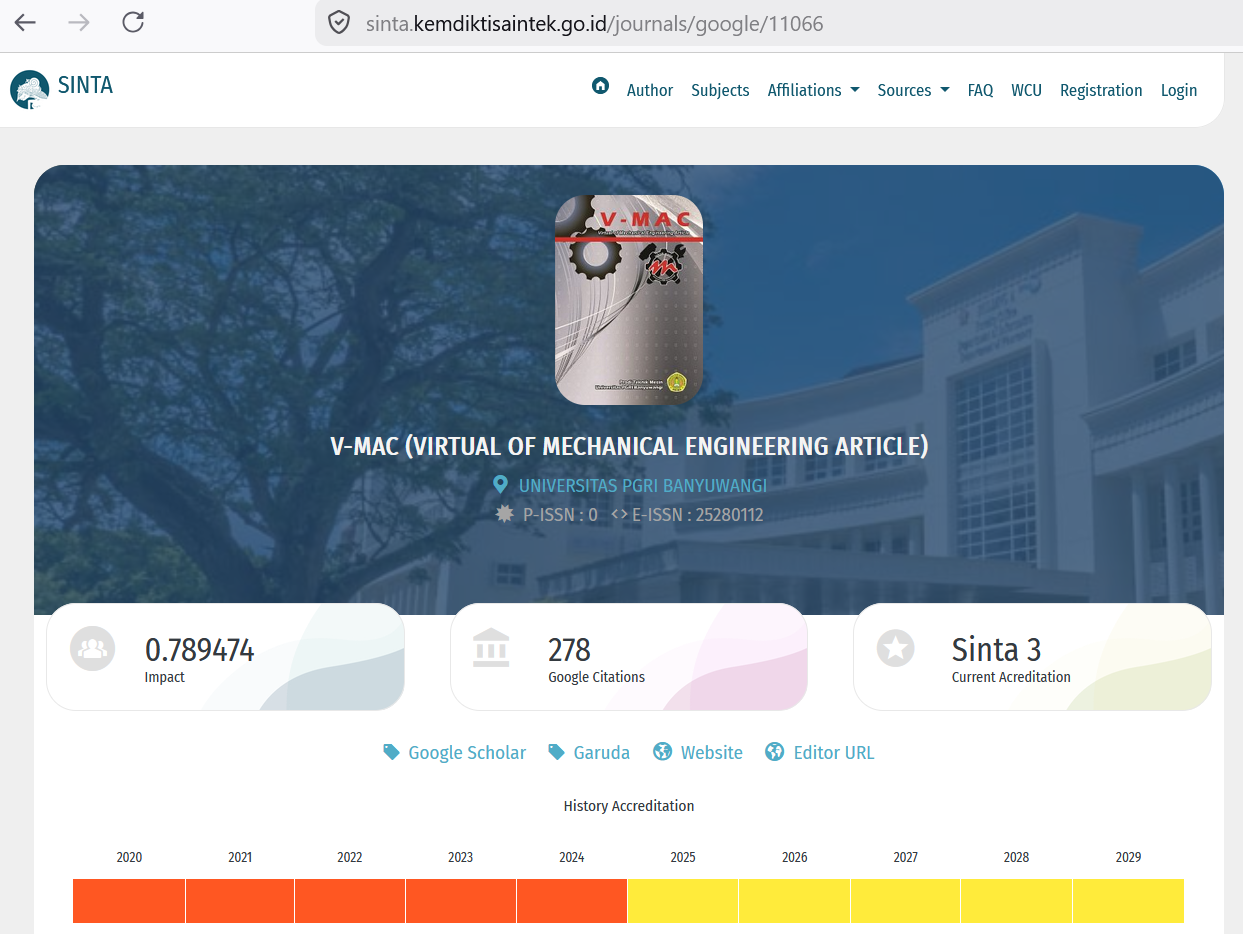Click the yellow 2025 accreditation bar
Screen dimensions: 1243x934
683,901
